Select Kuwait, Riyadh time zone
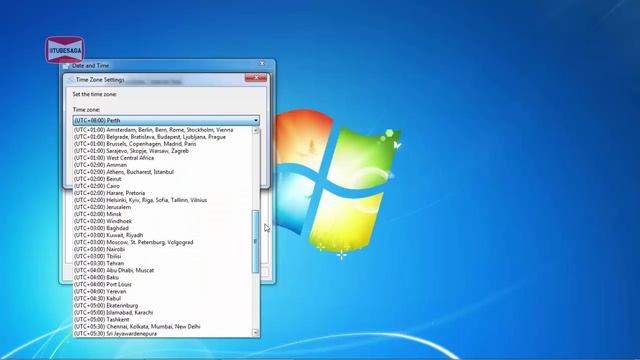 (163, 235)
